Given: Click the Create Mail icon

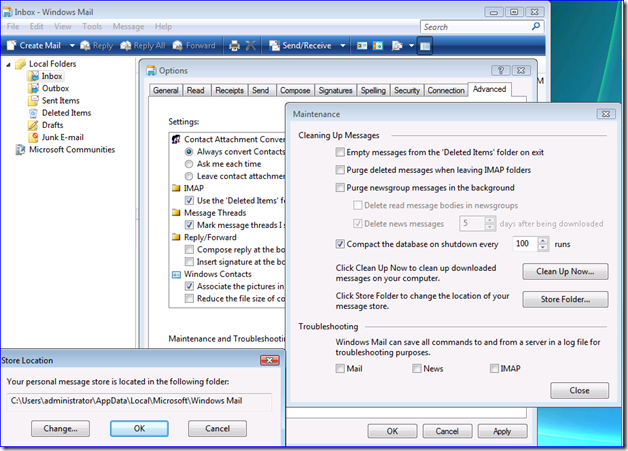Looking at the screenshot, I should [x=11, y=46].
